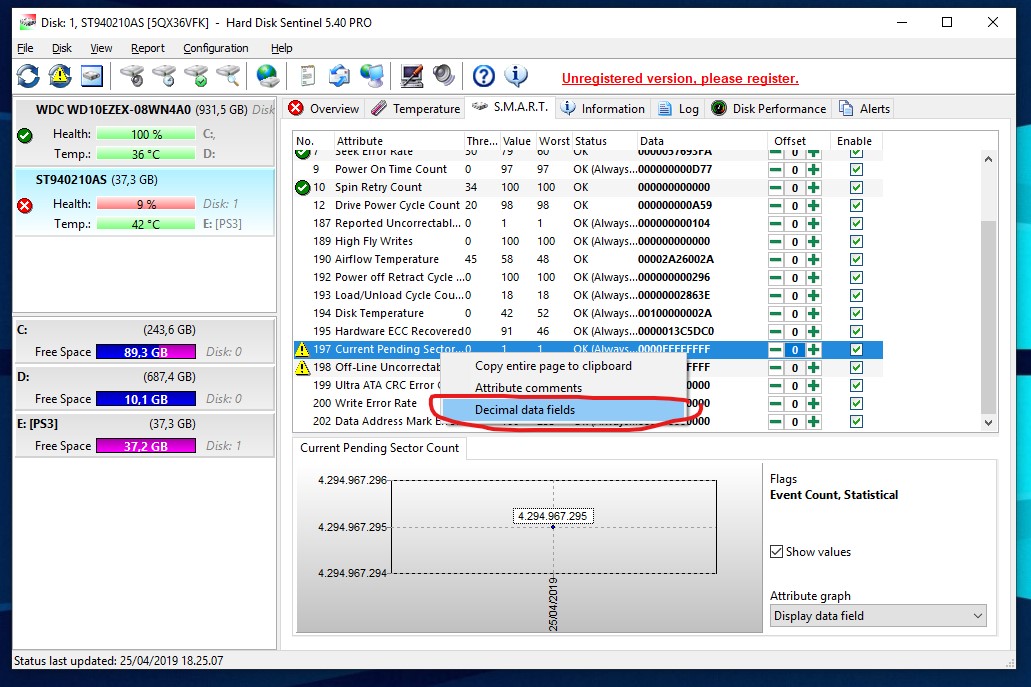Viewport: 1031px width, 687px height.
Task: Toggle Enable checkbox for Drive Power Cycle Count
Action: (x=856, y=205)
